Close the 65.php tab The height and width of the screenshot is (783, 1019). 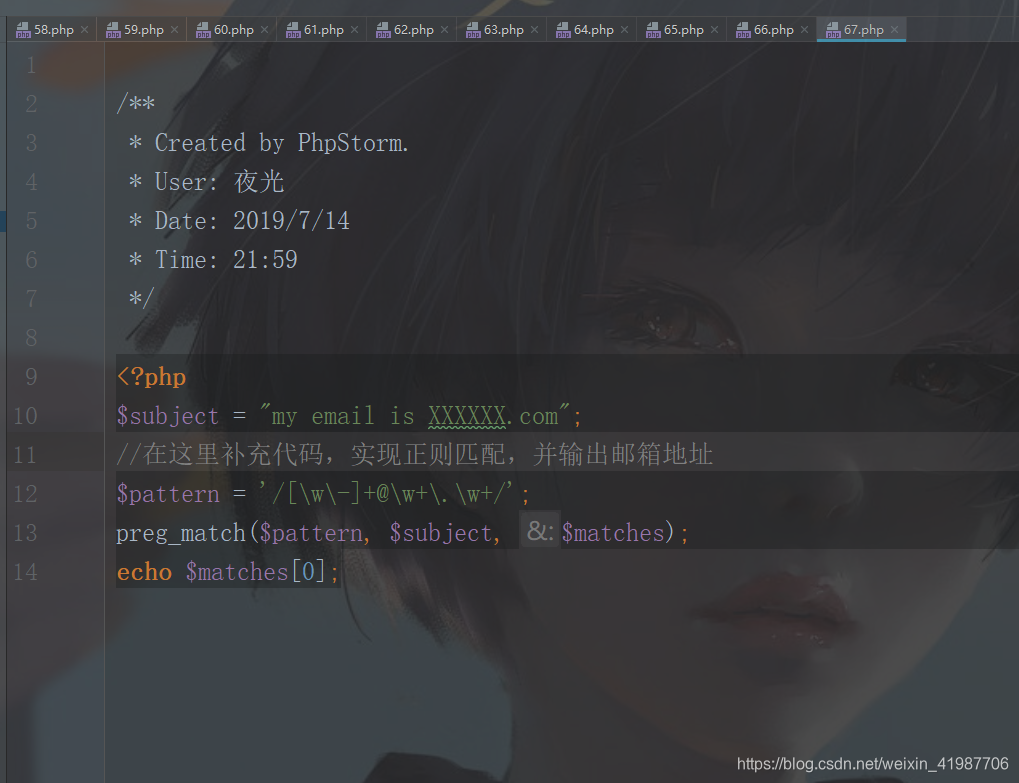pyautogui.click(x=714, y=30)
